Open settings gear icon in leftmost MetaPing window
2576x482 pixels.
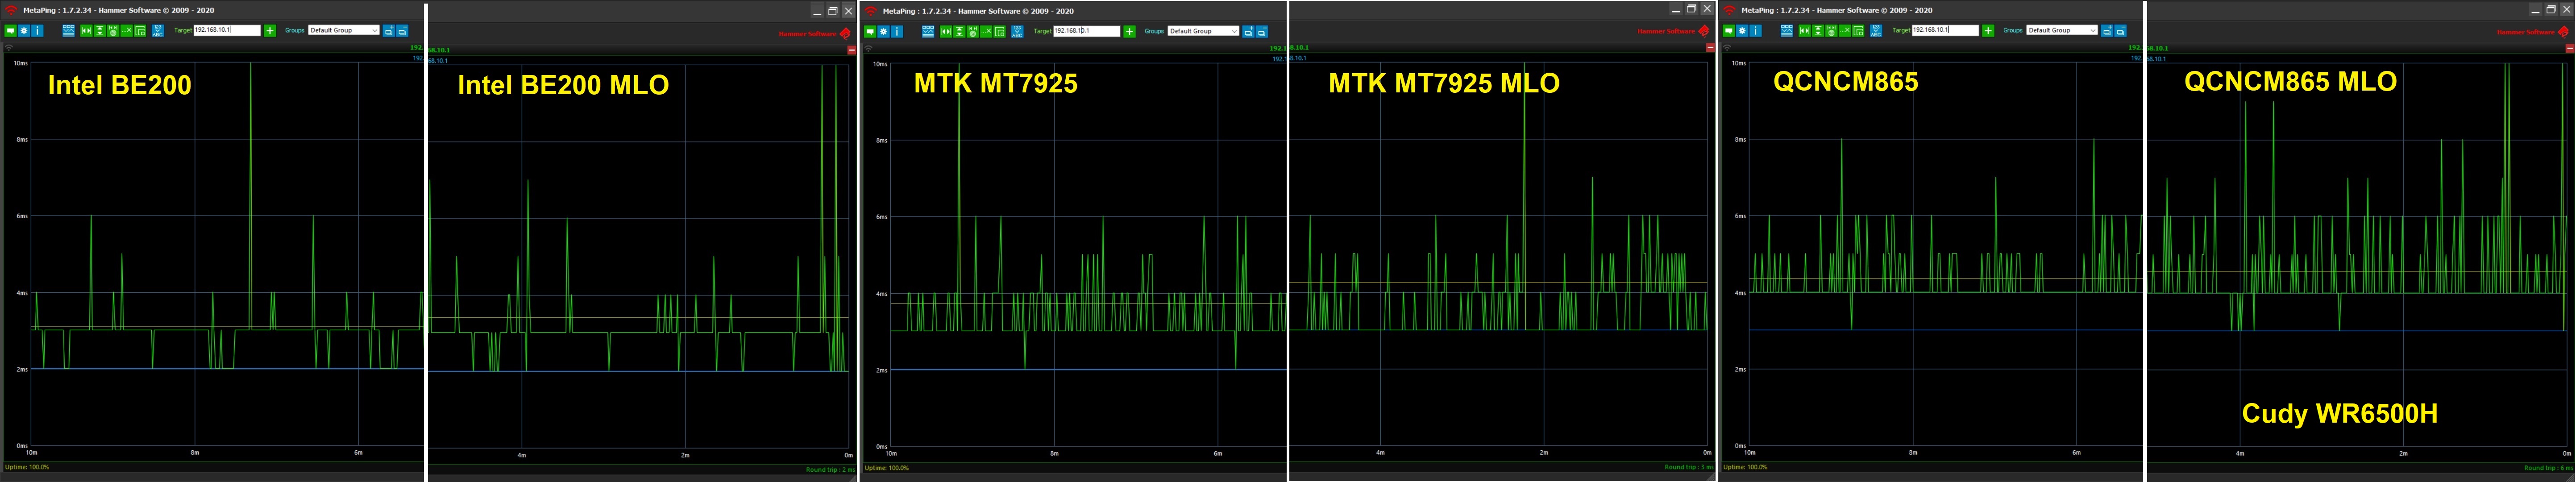tap(24, 31)
